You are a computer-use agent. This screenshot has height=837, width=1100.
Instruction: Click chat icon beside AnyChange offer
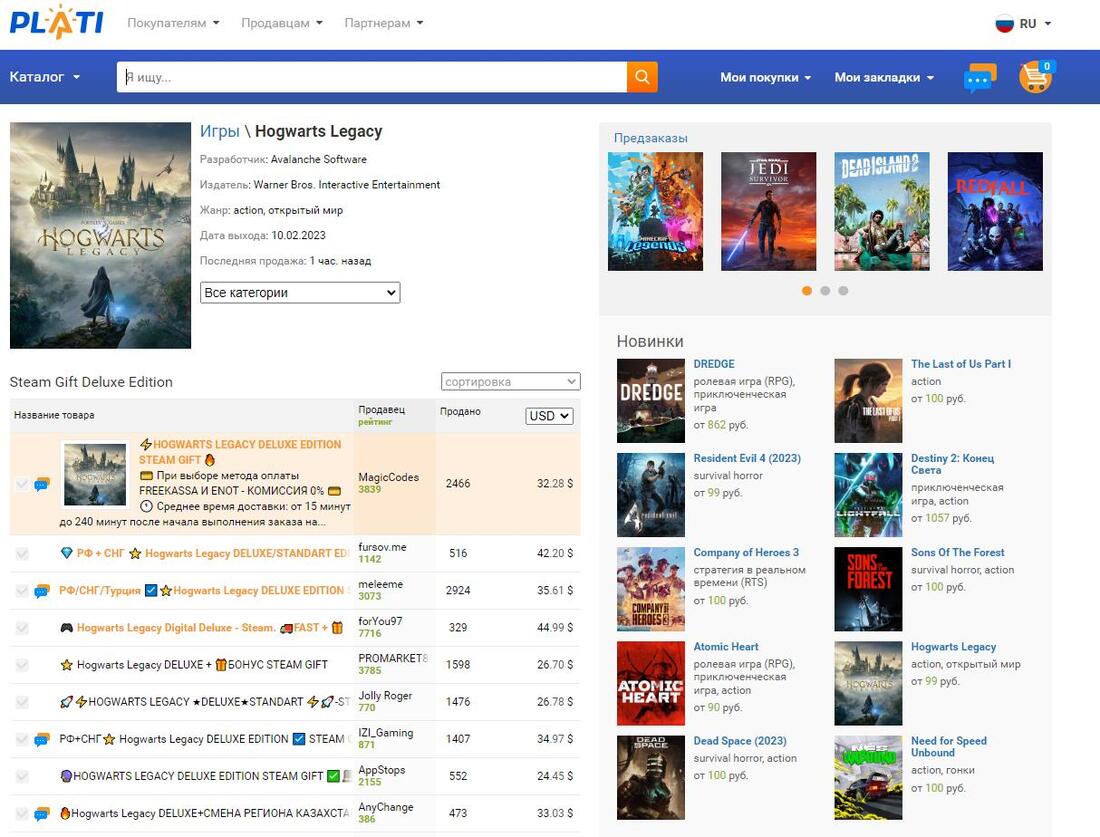[x=42, y=814]
